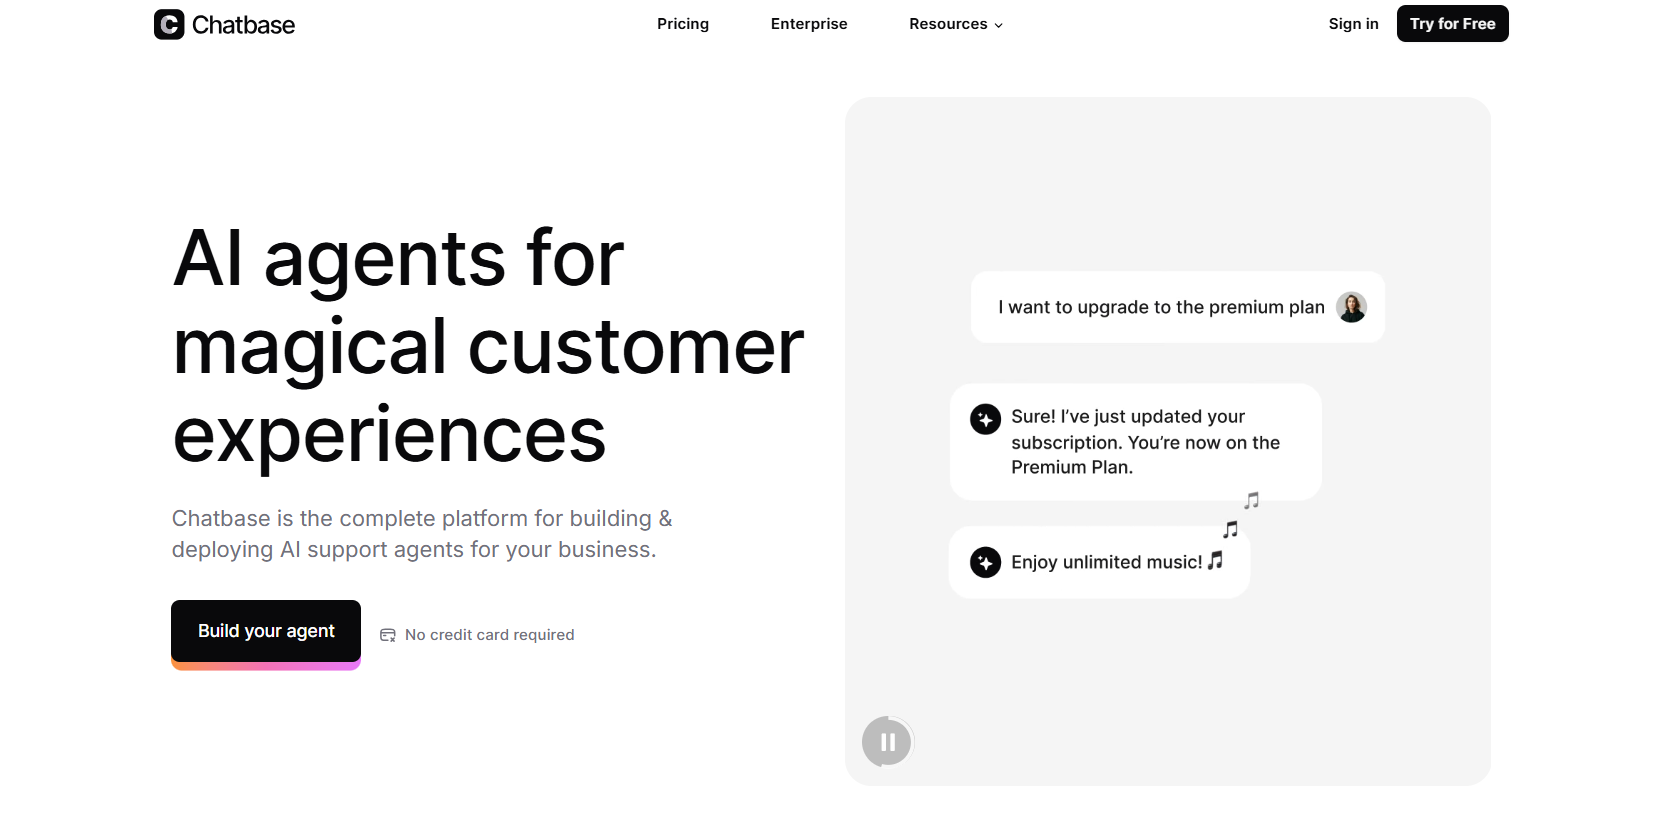Click the Premium Plan confirmation message
The image size is (1656, 828).
coord(1145,442)
